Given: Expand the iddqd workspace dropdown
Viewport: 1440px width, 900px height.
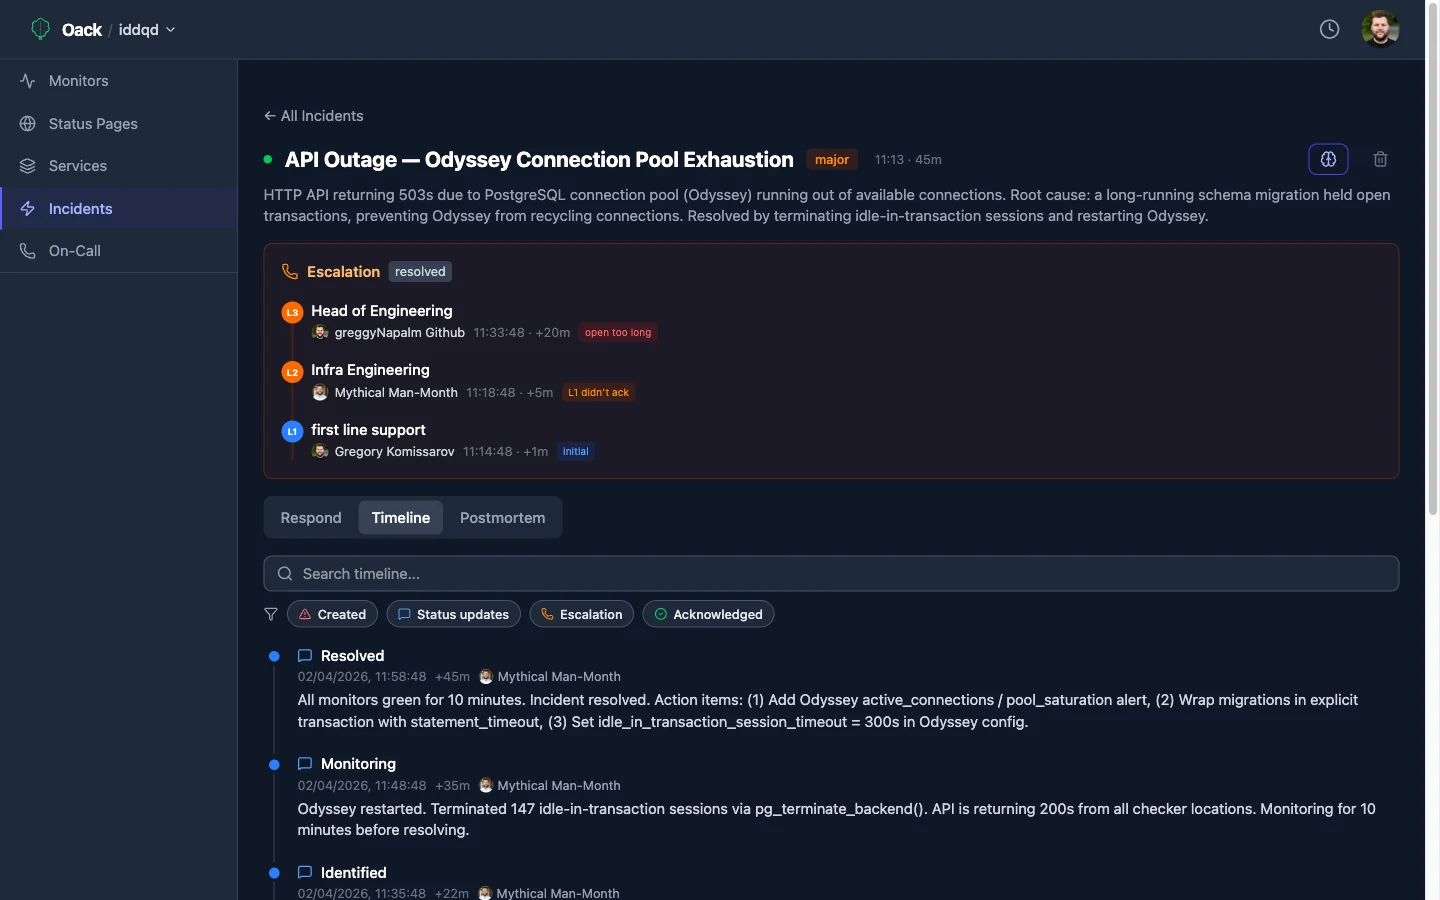Looking at the screenshot, I should (x=147, y=30).
